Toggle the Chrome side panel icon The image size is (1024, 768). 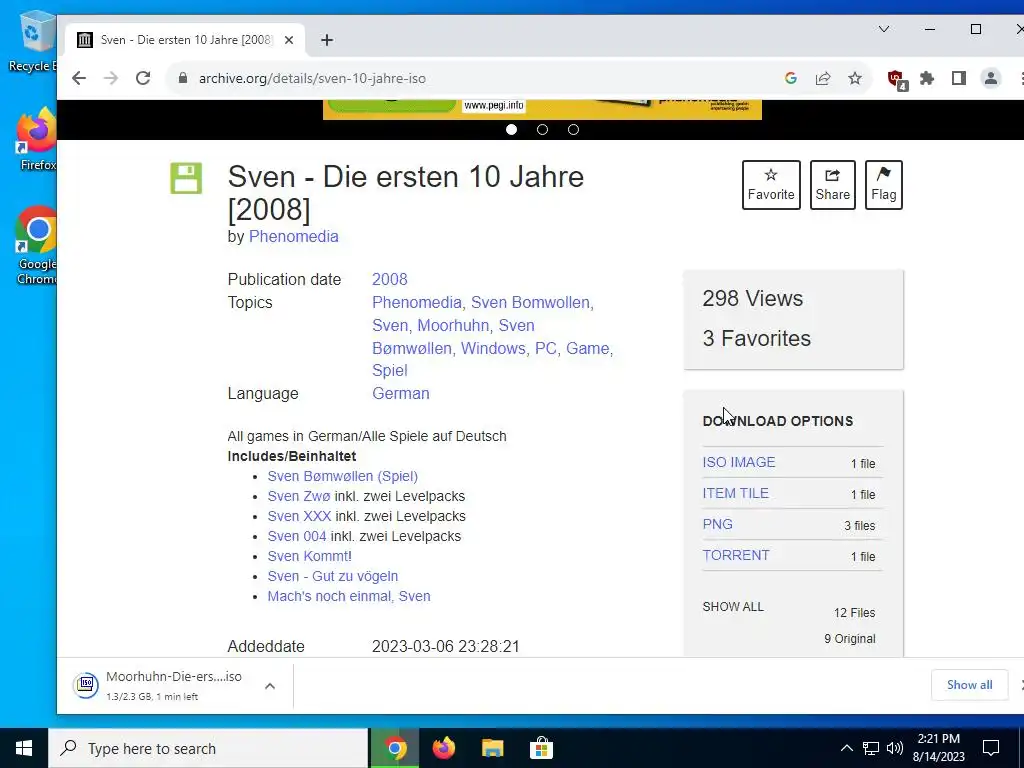(x=959, y=78)
